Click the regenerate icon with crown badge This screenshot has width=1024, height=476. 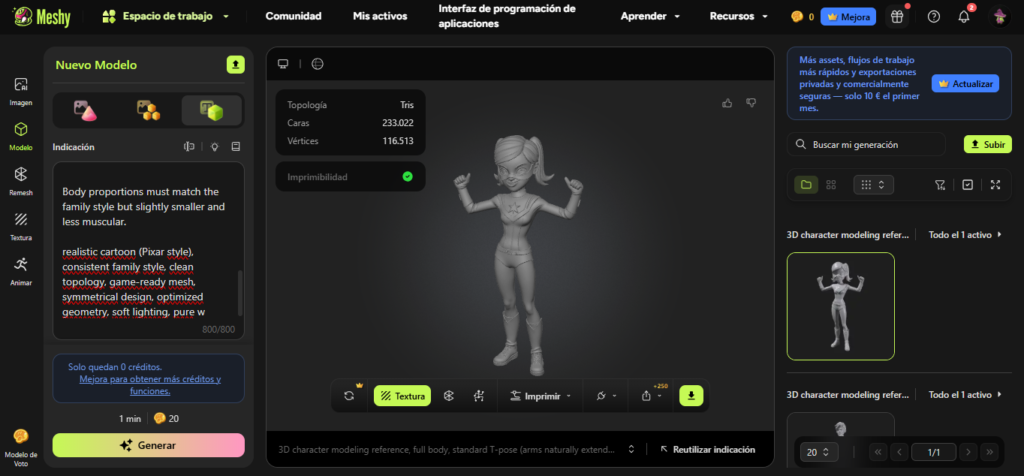[349, 396]
